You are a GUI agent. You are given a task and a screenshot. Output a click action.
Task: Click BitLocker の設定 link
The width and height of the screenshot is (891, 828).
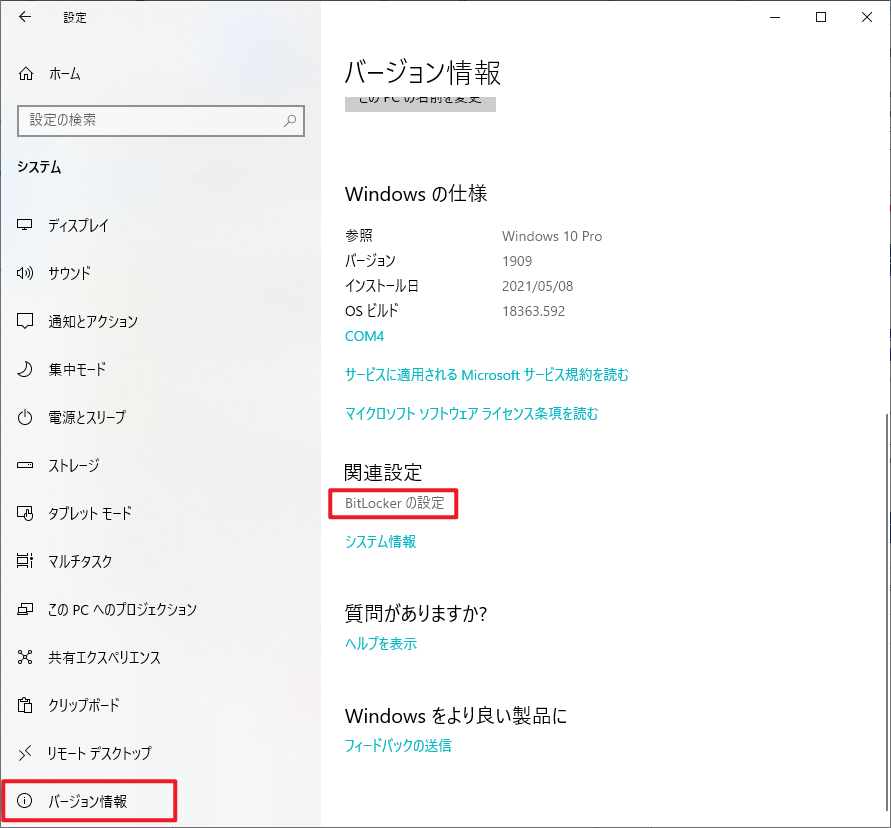click(394, 503)
